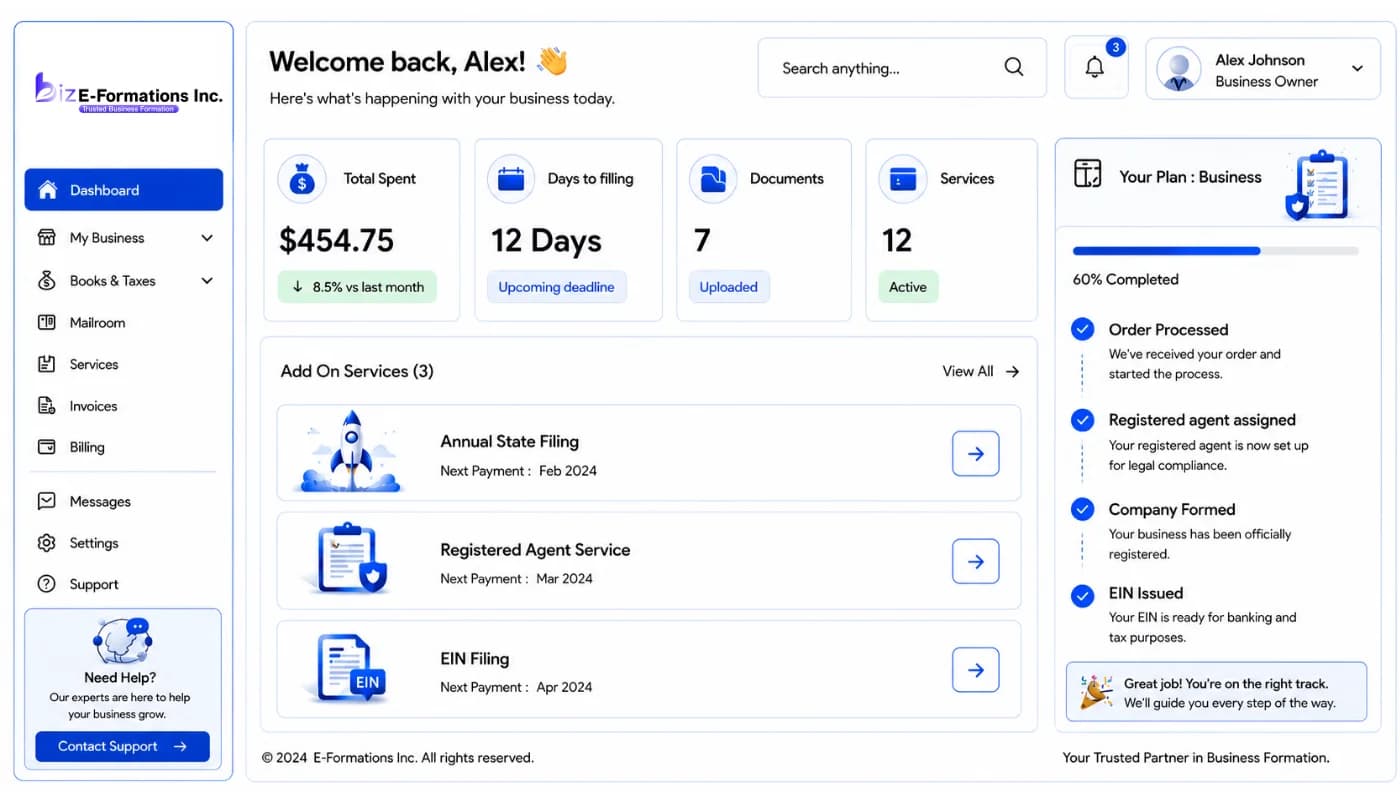
Task: Click the Days to filling calendar icon
Action: tap(511, 179)
